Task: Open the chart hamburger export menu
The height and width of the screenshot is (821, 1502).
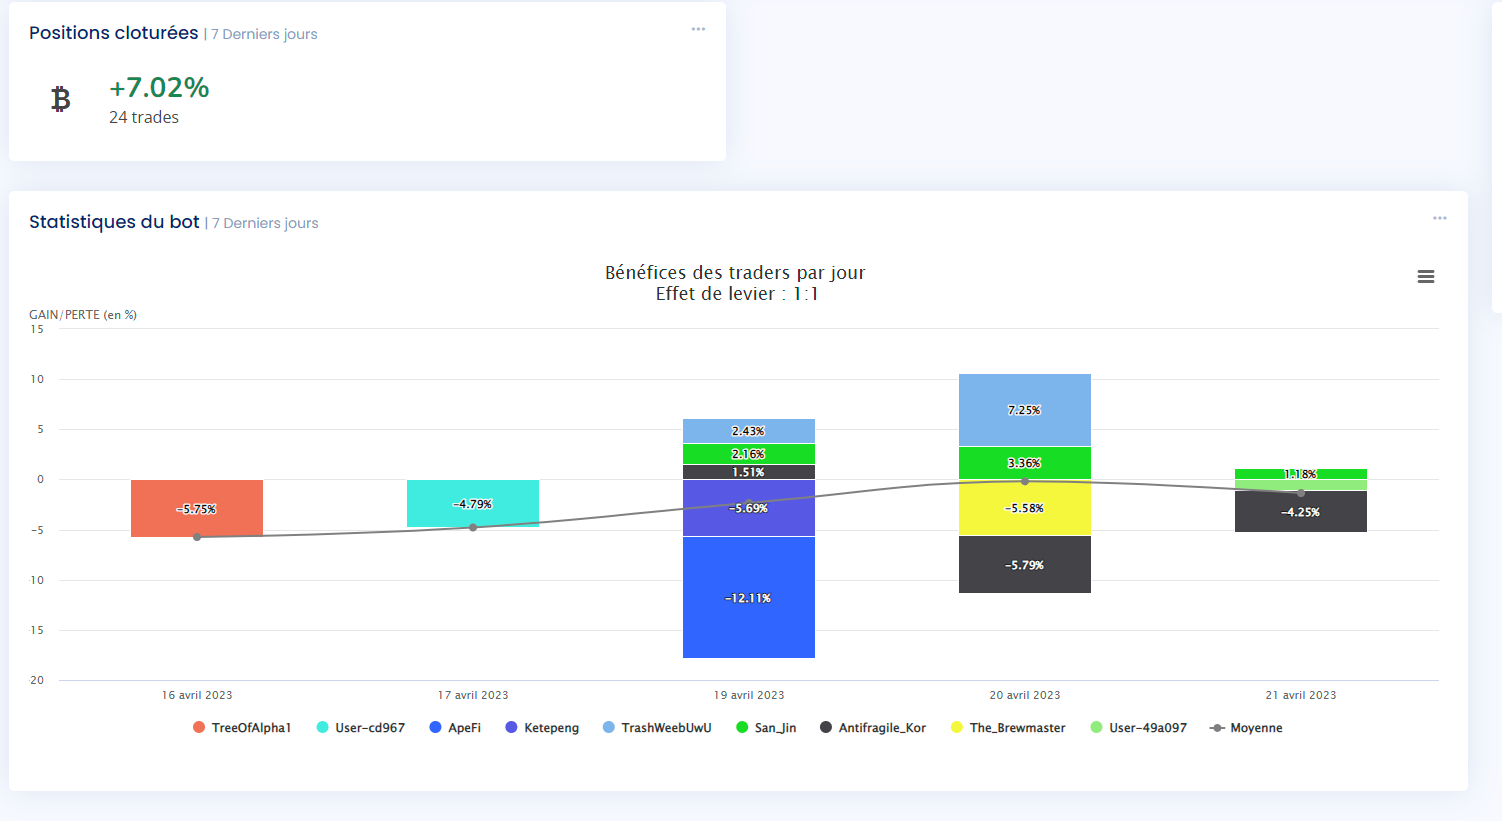Action: tap(1426, 277)
